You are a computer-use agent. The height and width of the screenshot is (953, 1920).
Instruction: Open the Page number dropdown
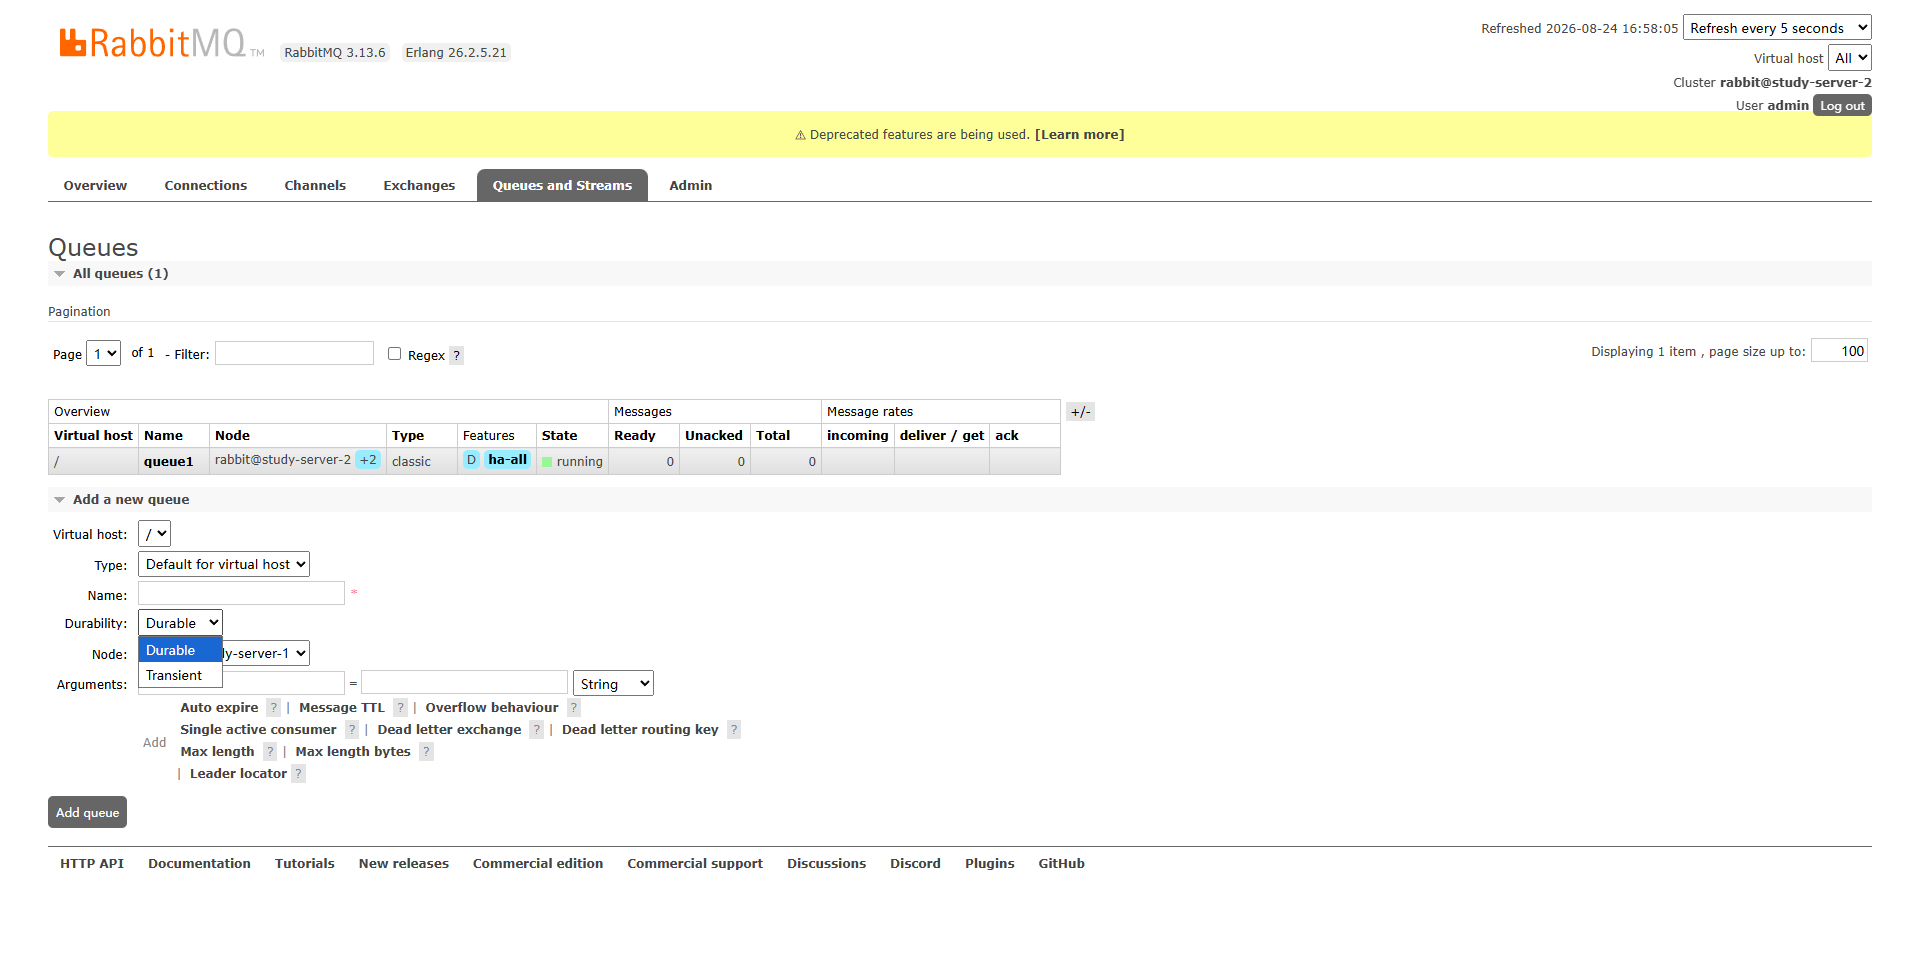(104, 353)
